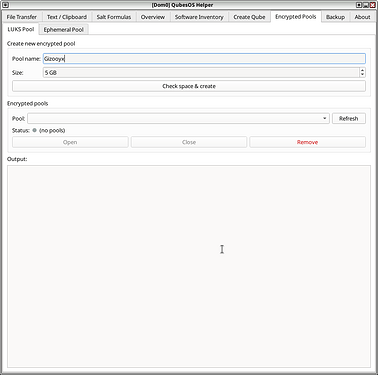The width and height of the screenshot is (378, 375).
Task: Click the "Create new encrypted pool" heading
Action: [x=41, y=44]
